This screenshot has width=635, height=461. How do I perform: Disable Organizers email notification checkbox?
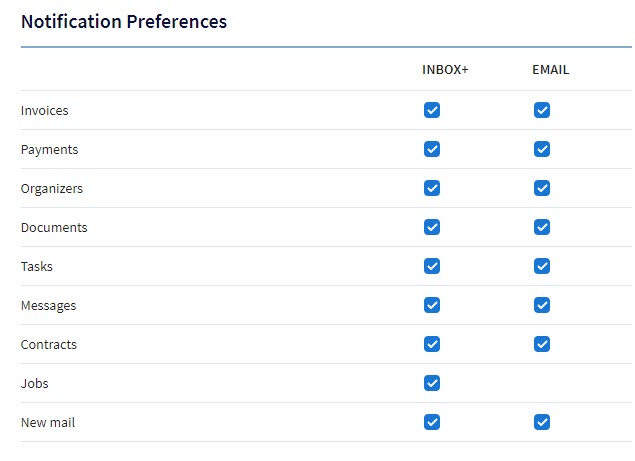click(542, 188)
